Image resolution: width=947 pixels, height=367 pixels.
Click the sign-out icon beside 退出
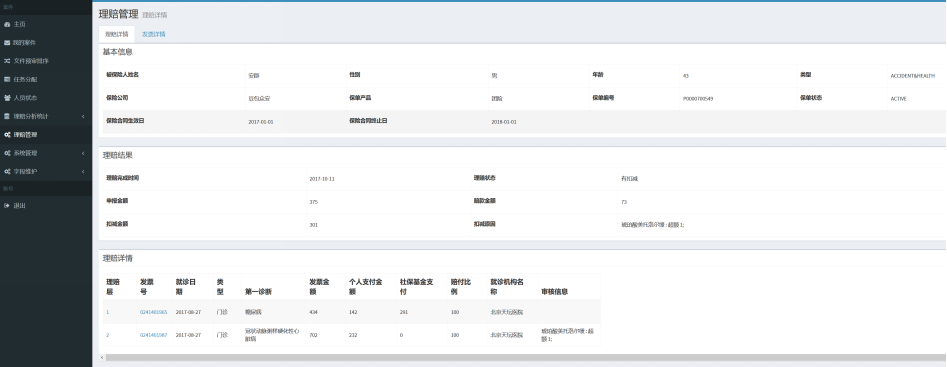[7, 206]
